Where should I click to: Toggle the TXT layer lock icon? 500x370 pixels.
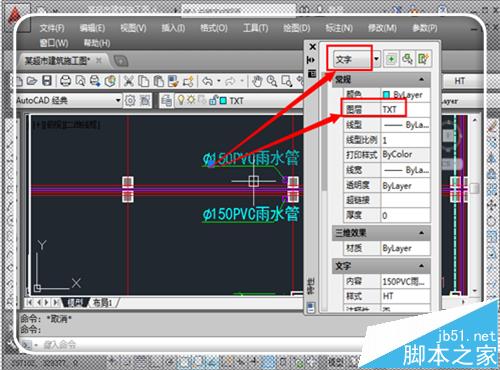click(x=213, y=100)
